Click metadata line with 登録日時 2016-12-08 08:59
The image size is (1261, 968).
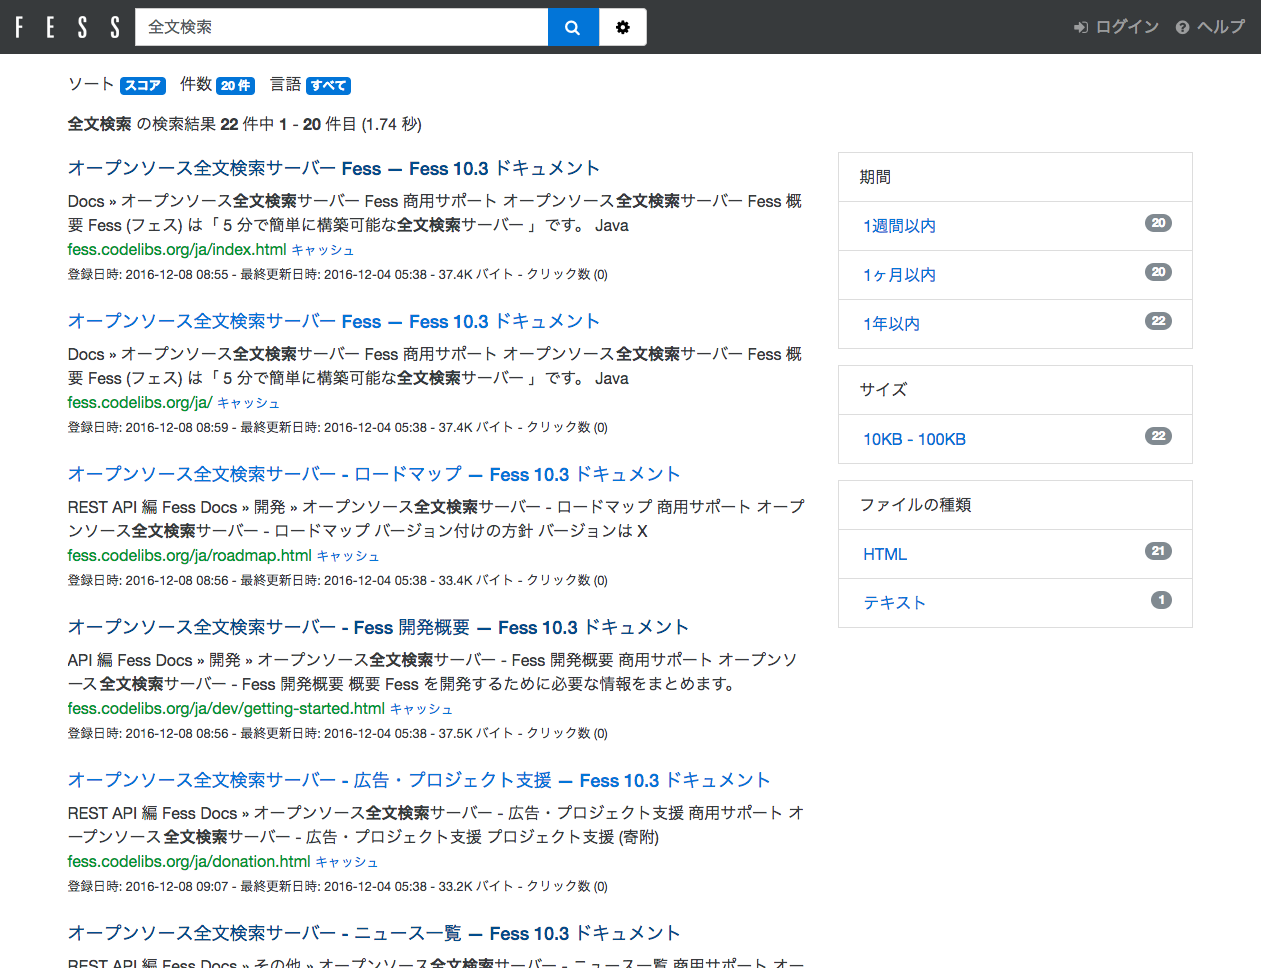pos(338,427)
